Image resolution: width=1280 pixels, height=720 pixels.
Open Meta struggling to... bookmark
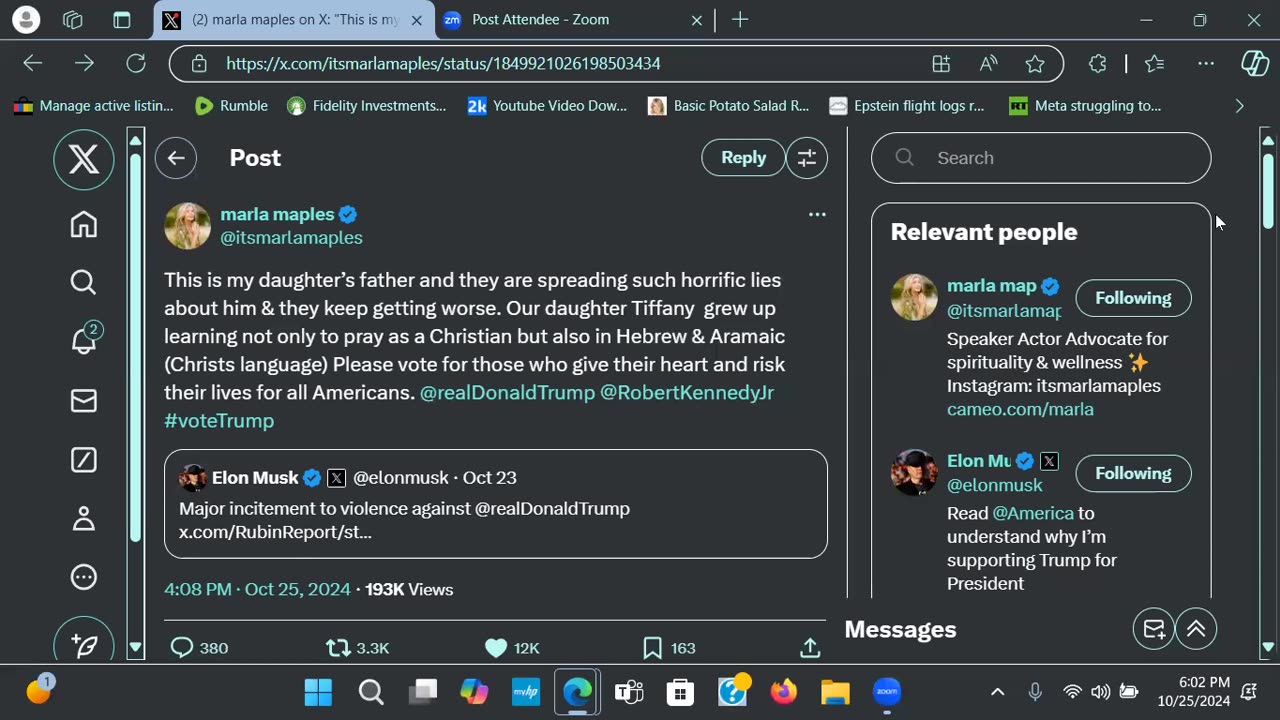click(1085, 106)
